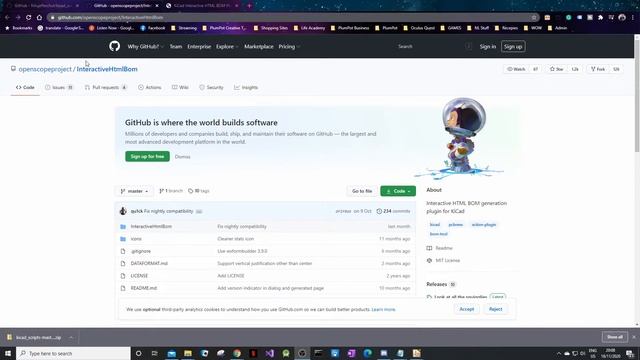The width and height of the screenshot is (640, 360).
Task: Open Microsoft Edge from the taskbar
Action: pos(367,353)
